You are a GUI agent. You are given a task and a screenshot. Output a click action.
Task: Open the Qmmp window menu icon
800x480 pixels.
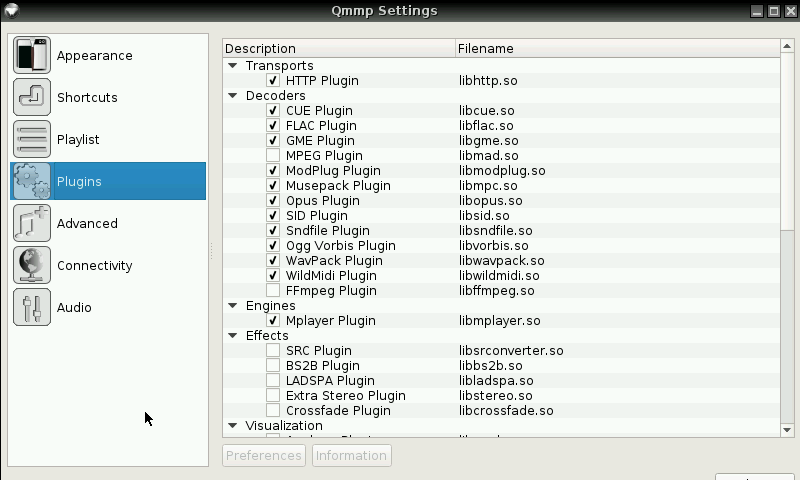[x=11, y=10]
